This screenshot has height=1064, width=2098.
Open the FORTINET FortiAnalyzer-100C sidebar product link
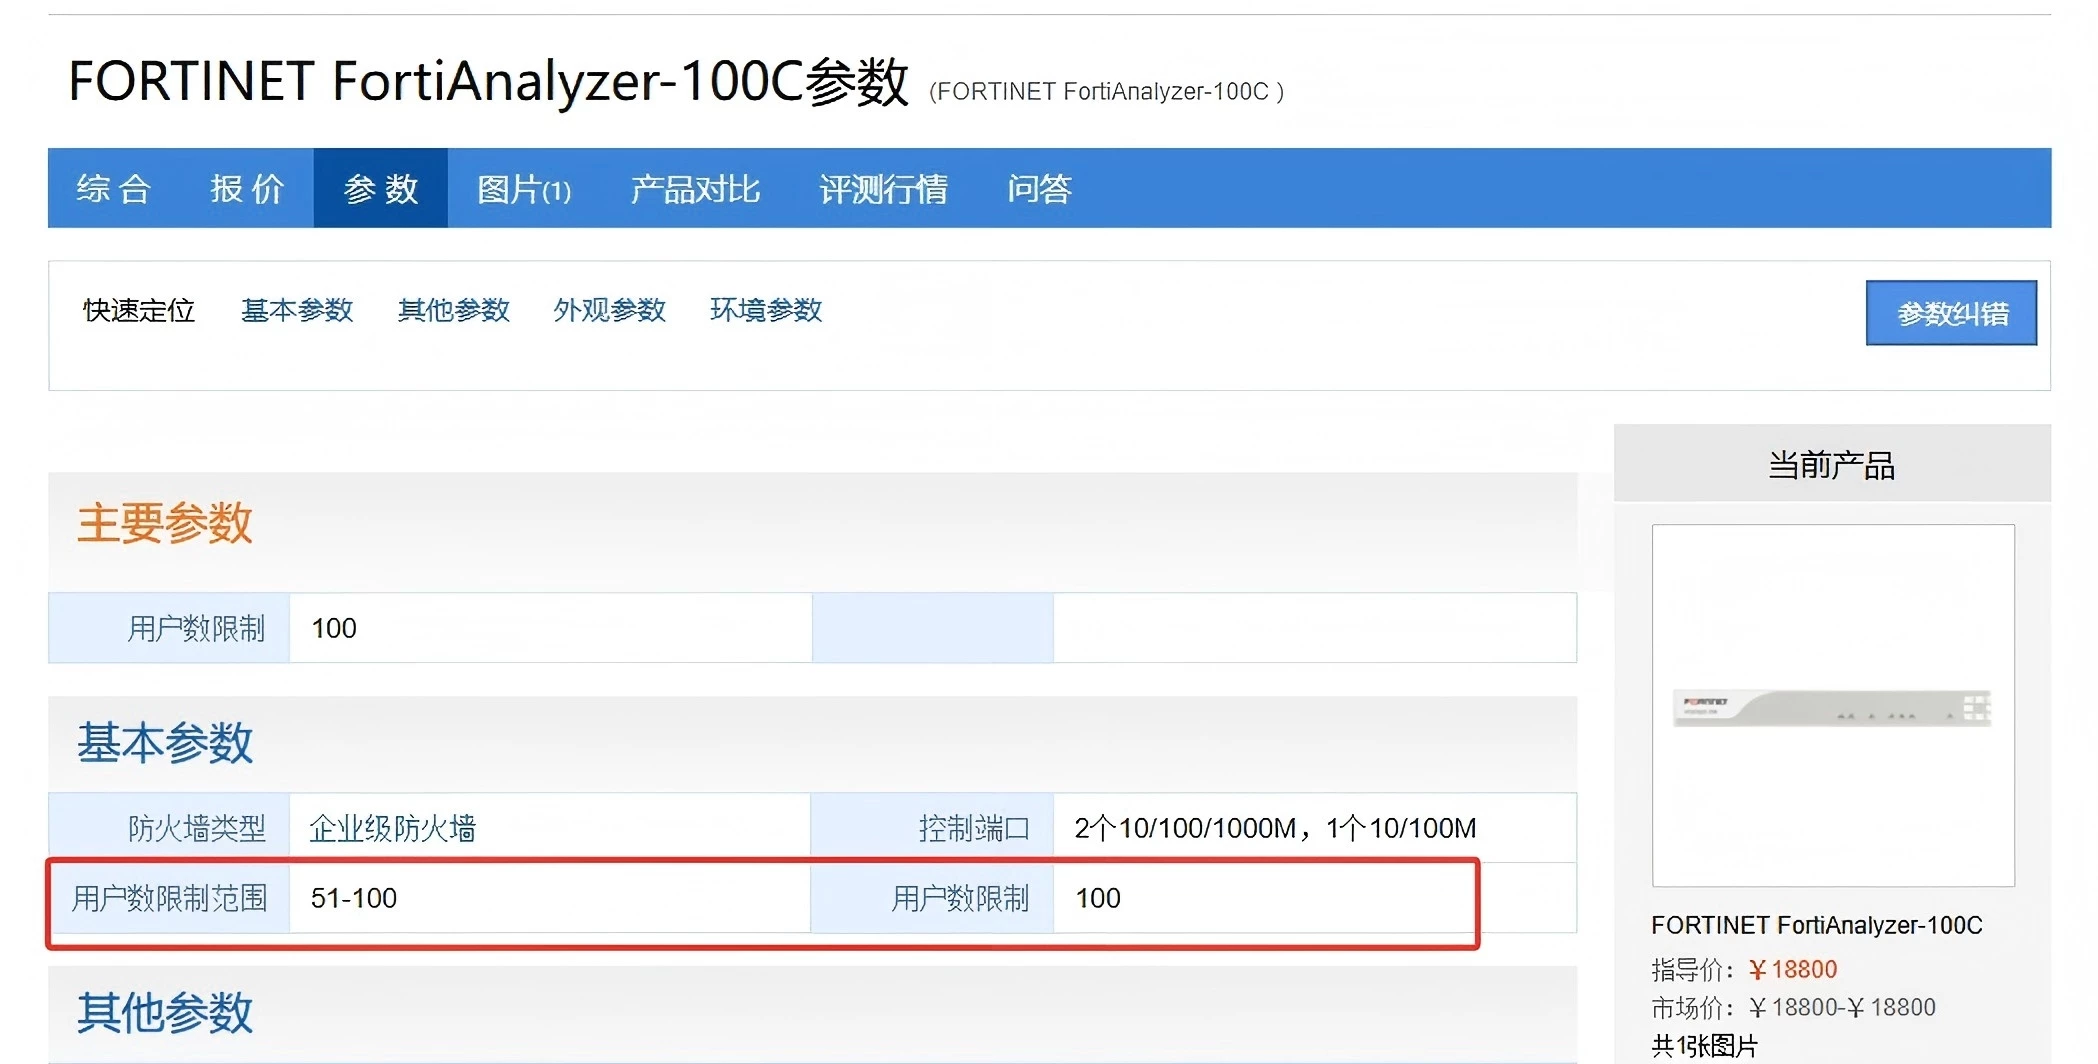click(1816, 925)
